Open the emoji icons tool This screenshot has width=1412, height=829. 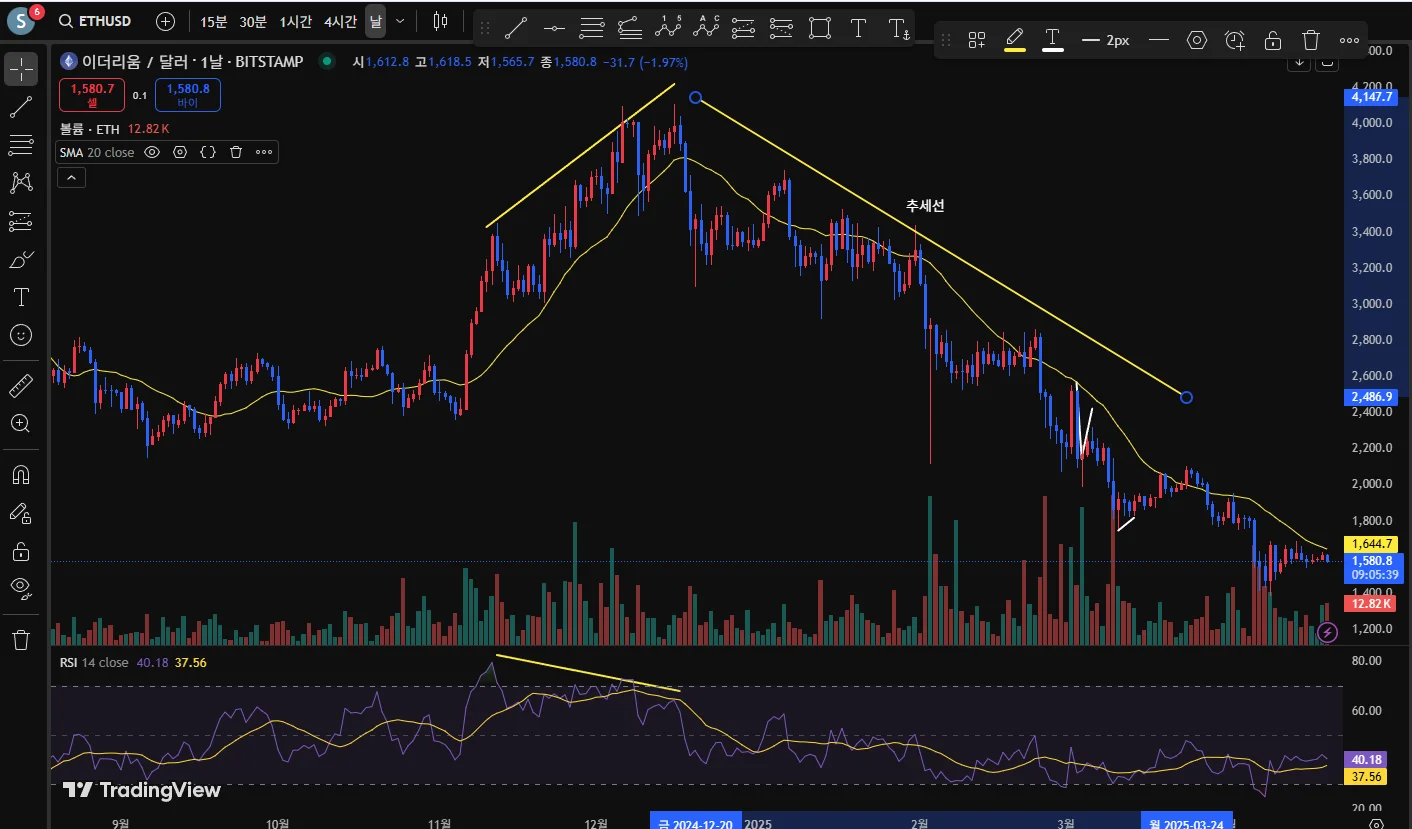(x=21, y=335)
